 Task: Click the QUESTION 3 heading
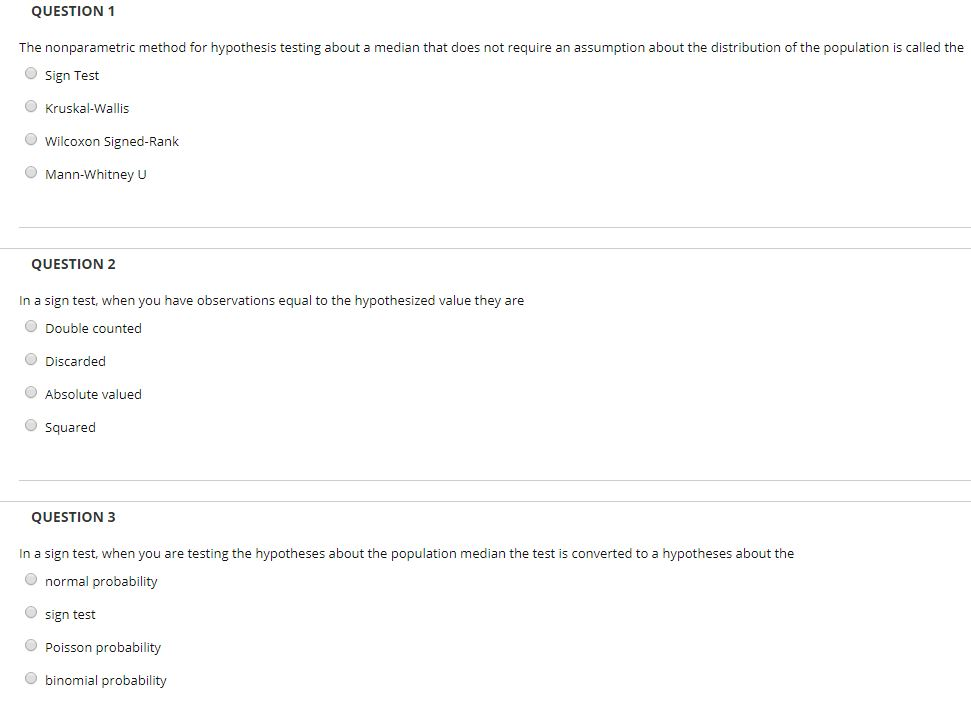(x=73, y=517)
